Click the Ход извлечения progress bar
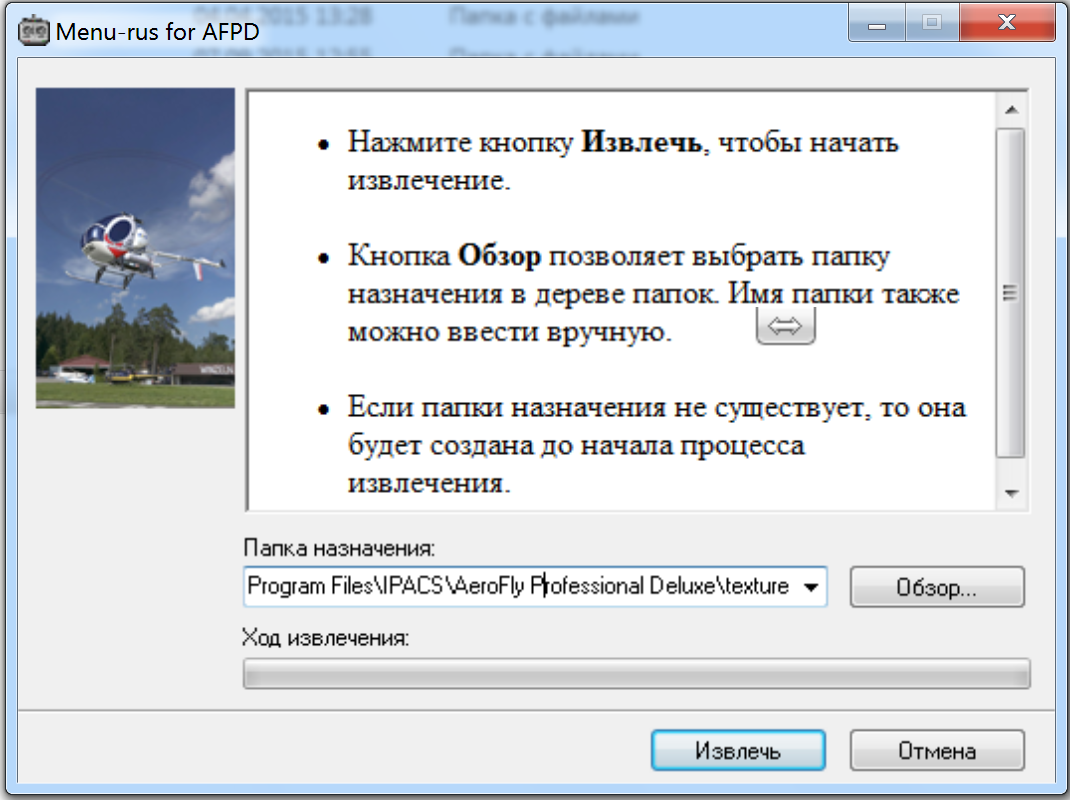Screen dimensions: 1070x800 636,674
